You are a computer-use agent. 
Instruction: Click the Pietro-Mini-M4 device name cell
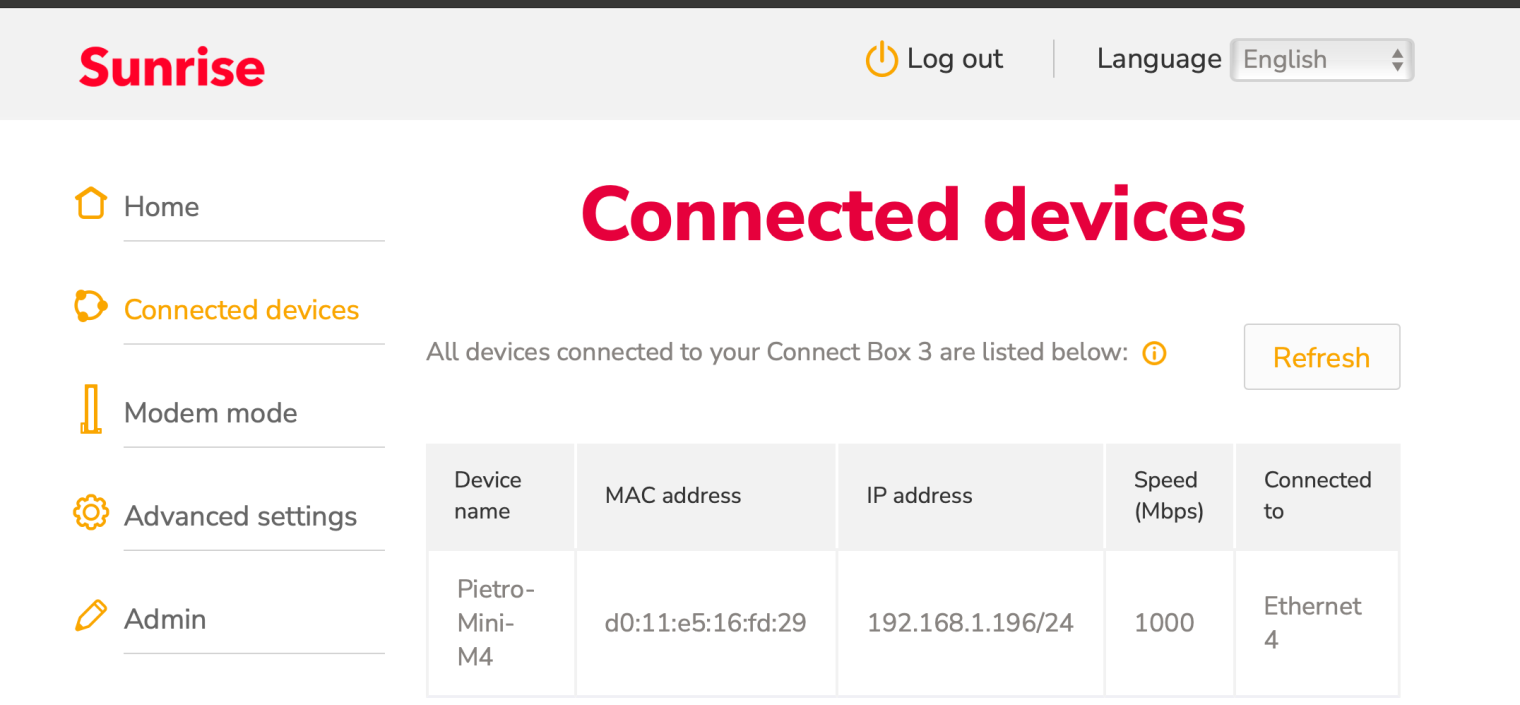pos(495,622)
